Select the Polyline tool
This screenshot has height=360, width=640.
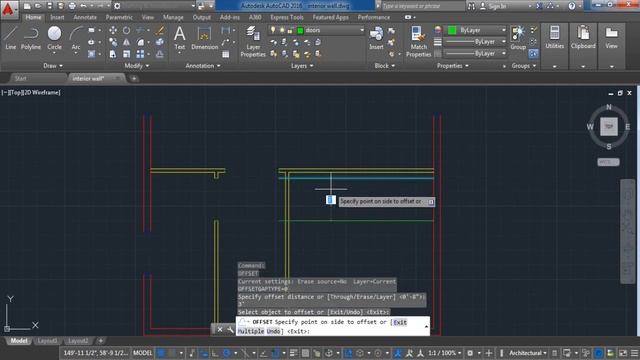click(x=31, y=38)
